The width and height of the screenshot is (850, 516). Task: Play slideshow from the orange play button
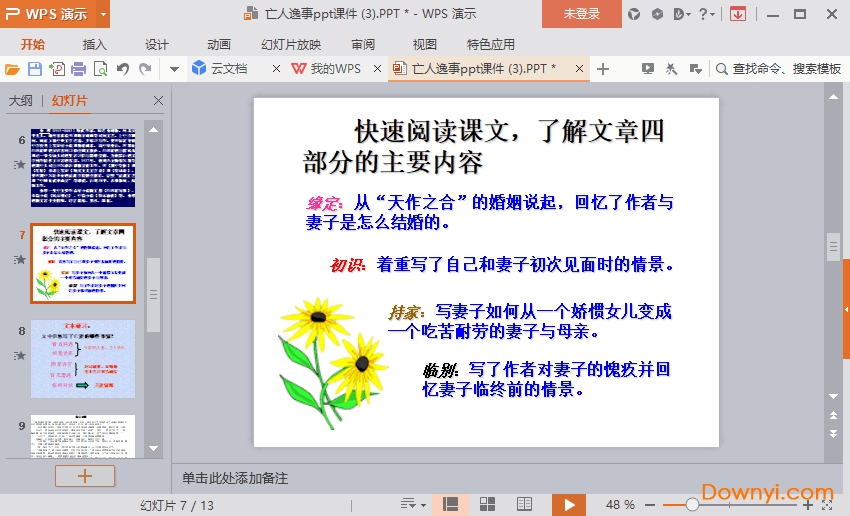click(x=569, y=505)
